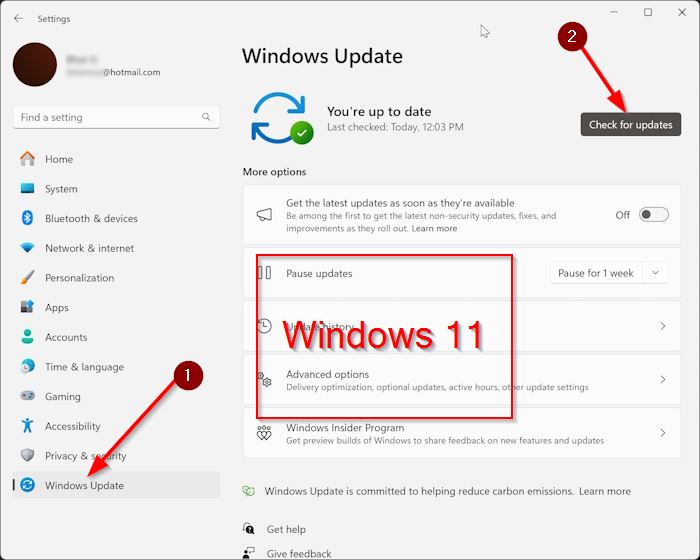
Task: Click Check for updates button
Action: [x=630, y=125]
